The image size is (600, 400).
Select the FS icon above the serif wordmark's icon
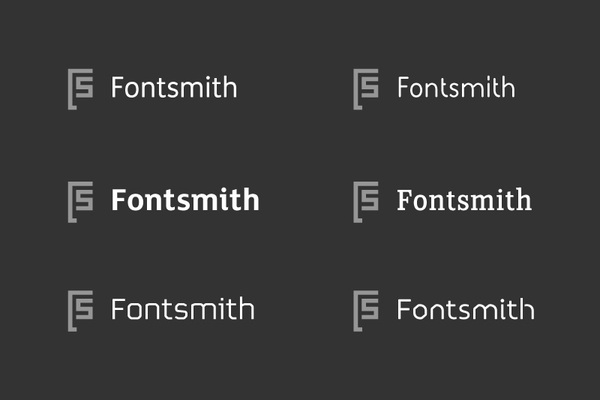365,89
